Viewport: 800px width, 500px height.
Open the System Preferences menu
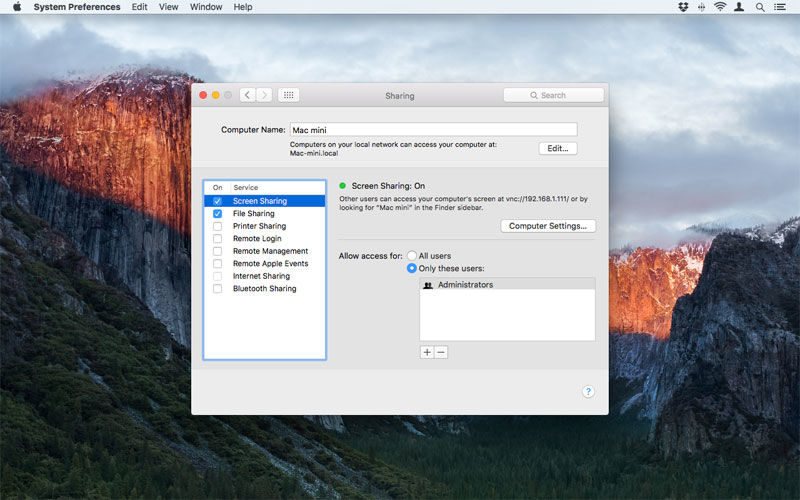click(x=77, y=7)
